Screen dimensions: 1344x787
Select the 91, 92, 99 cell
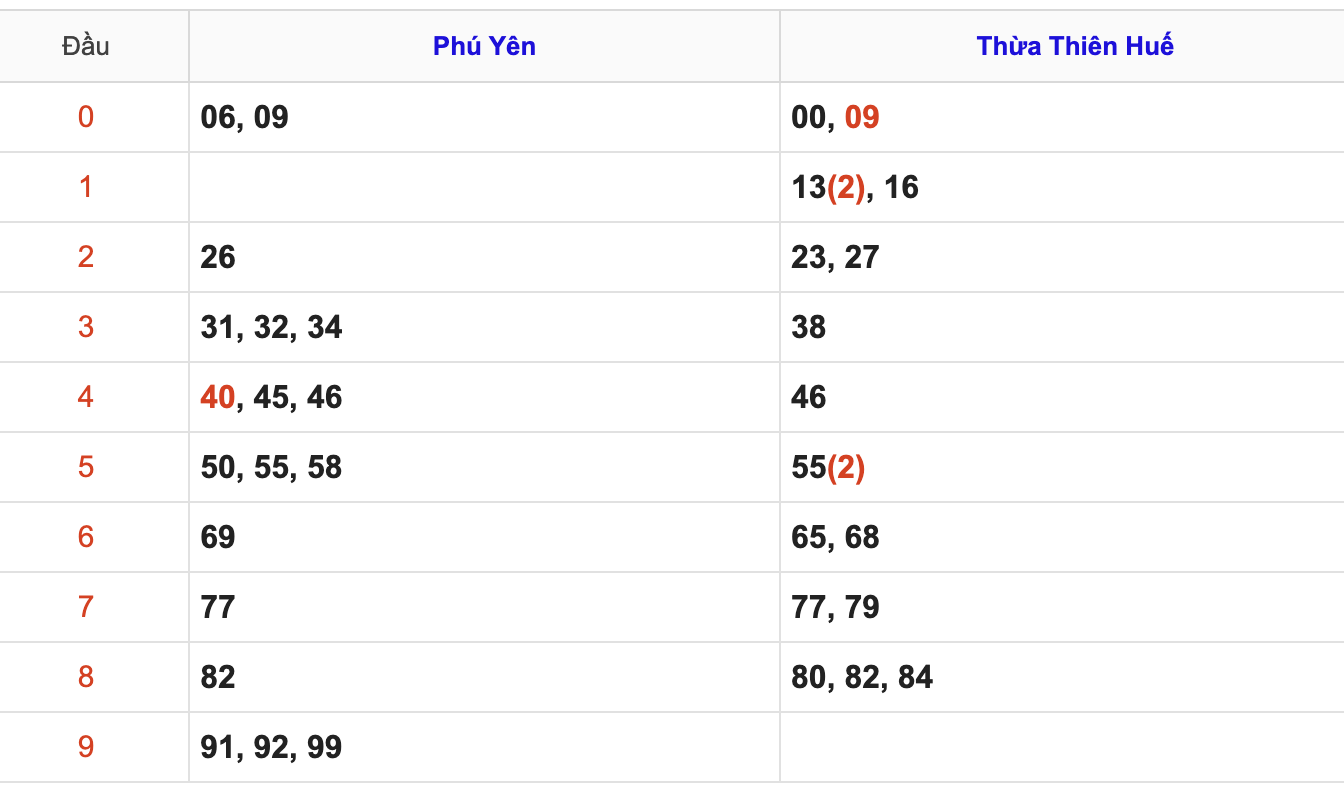(484, 747)
